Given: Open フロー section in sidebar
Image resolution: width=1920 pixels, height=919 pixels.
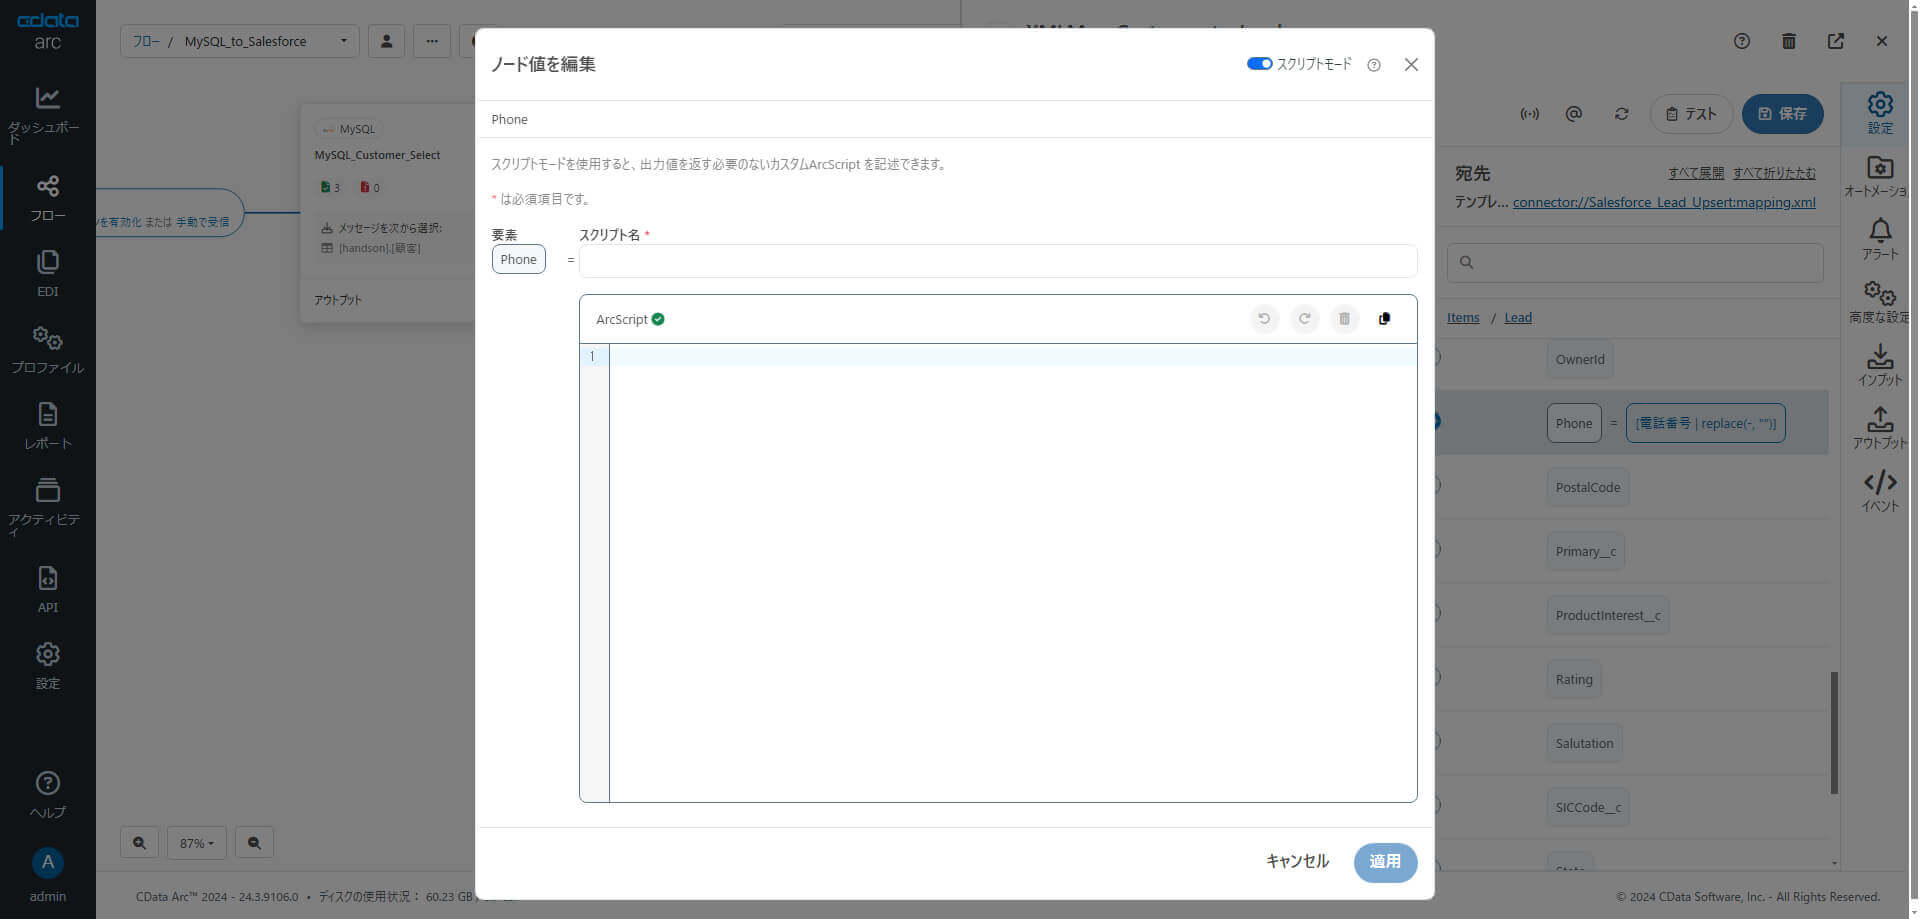Looking at the screenshot, I should pyautogui.click(x=48, y=198).
